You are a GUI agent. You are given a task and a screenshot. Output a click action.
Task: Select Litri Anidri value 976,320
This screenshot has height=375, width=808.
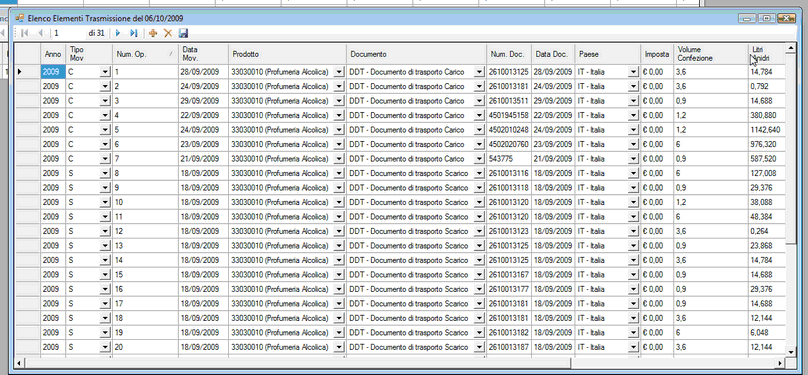766,144
